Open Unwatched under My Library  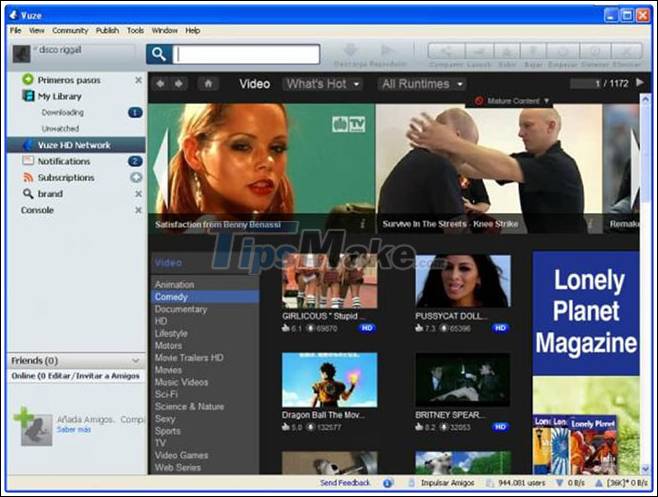tap(60, 128)
